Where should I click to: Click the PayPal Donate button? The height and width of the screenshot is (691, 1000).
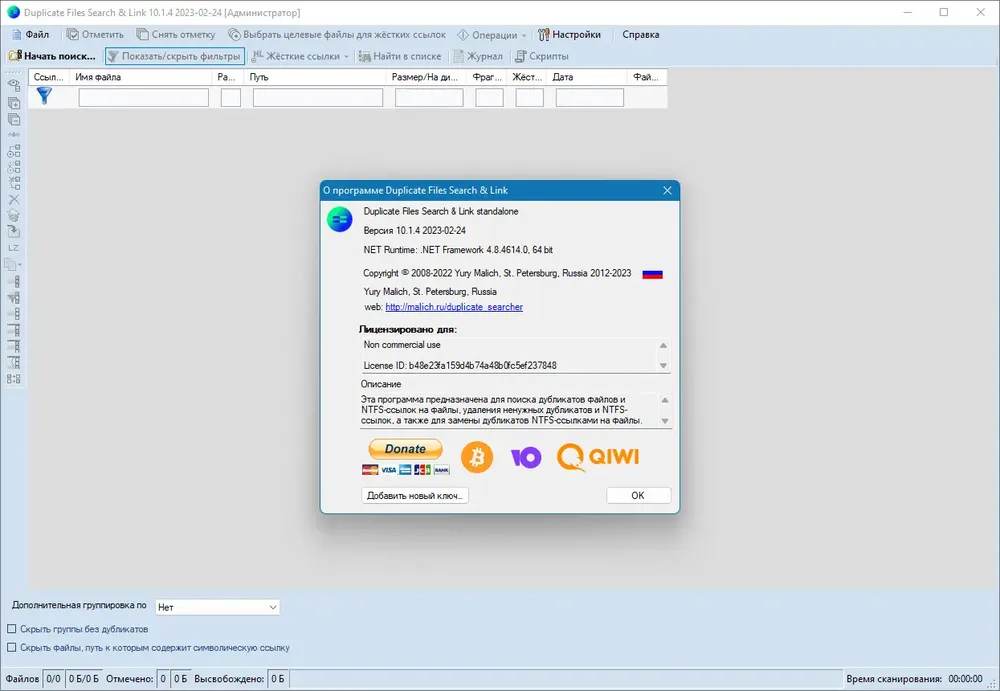pyautogui.click(x=406, y=449)
